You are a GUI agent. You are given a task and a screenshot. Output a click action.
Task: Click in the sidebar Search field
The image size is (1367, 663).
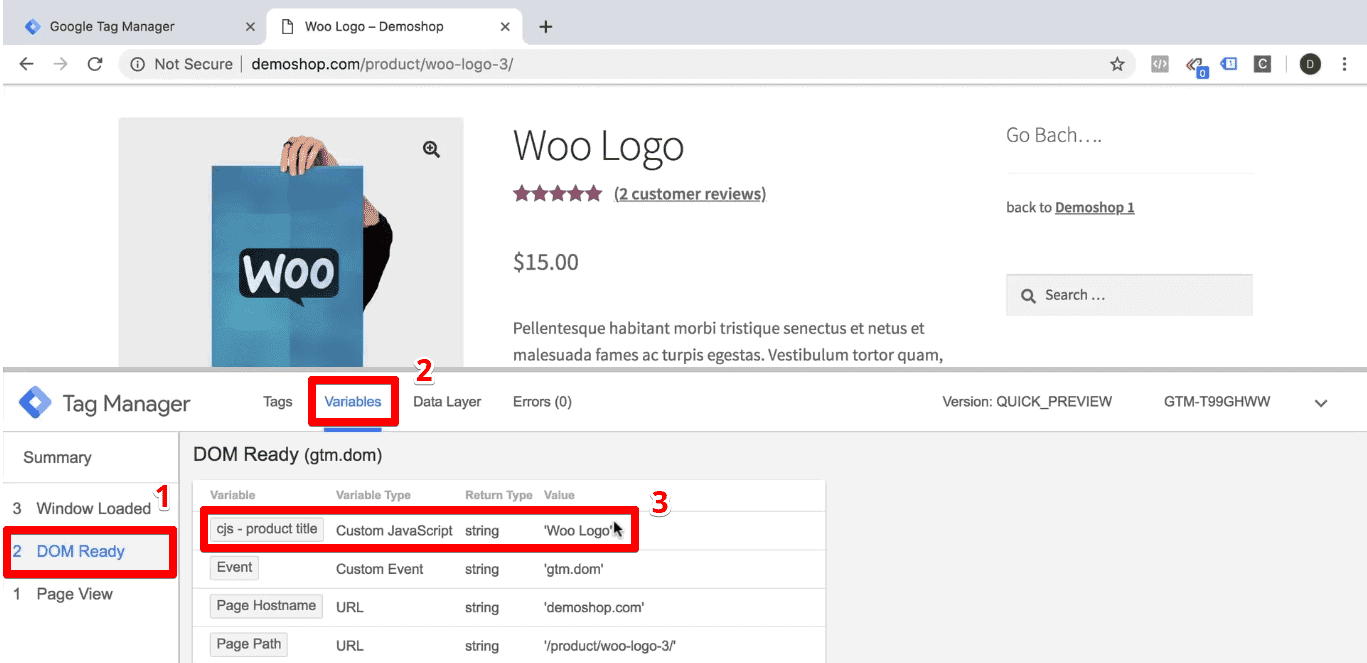pyautogui.click(x=1120, y=294)
